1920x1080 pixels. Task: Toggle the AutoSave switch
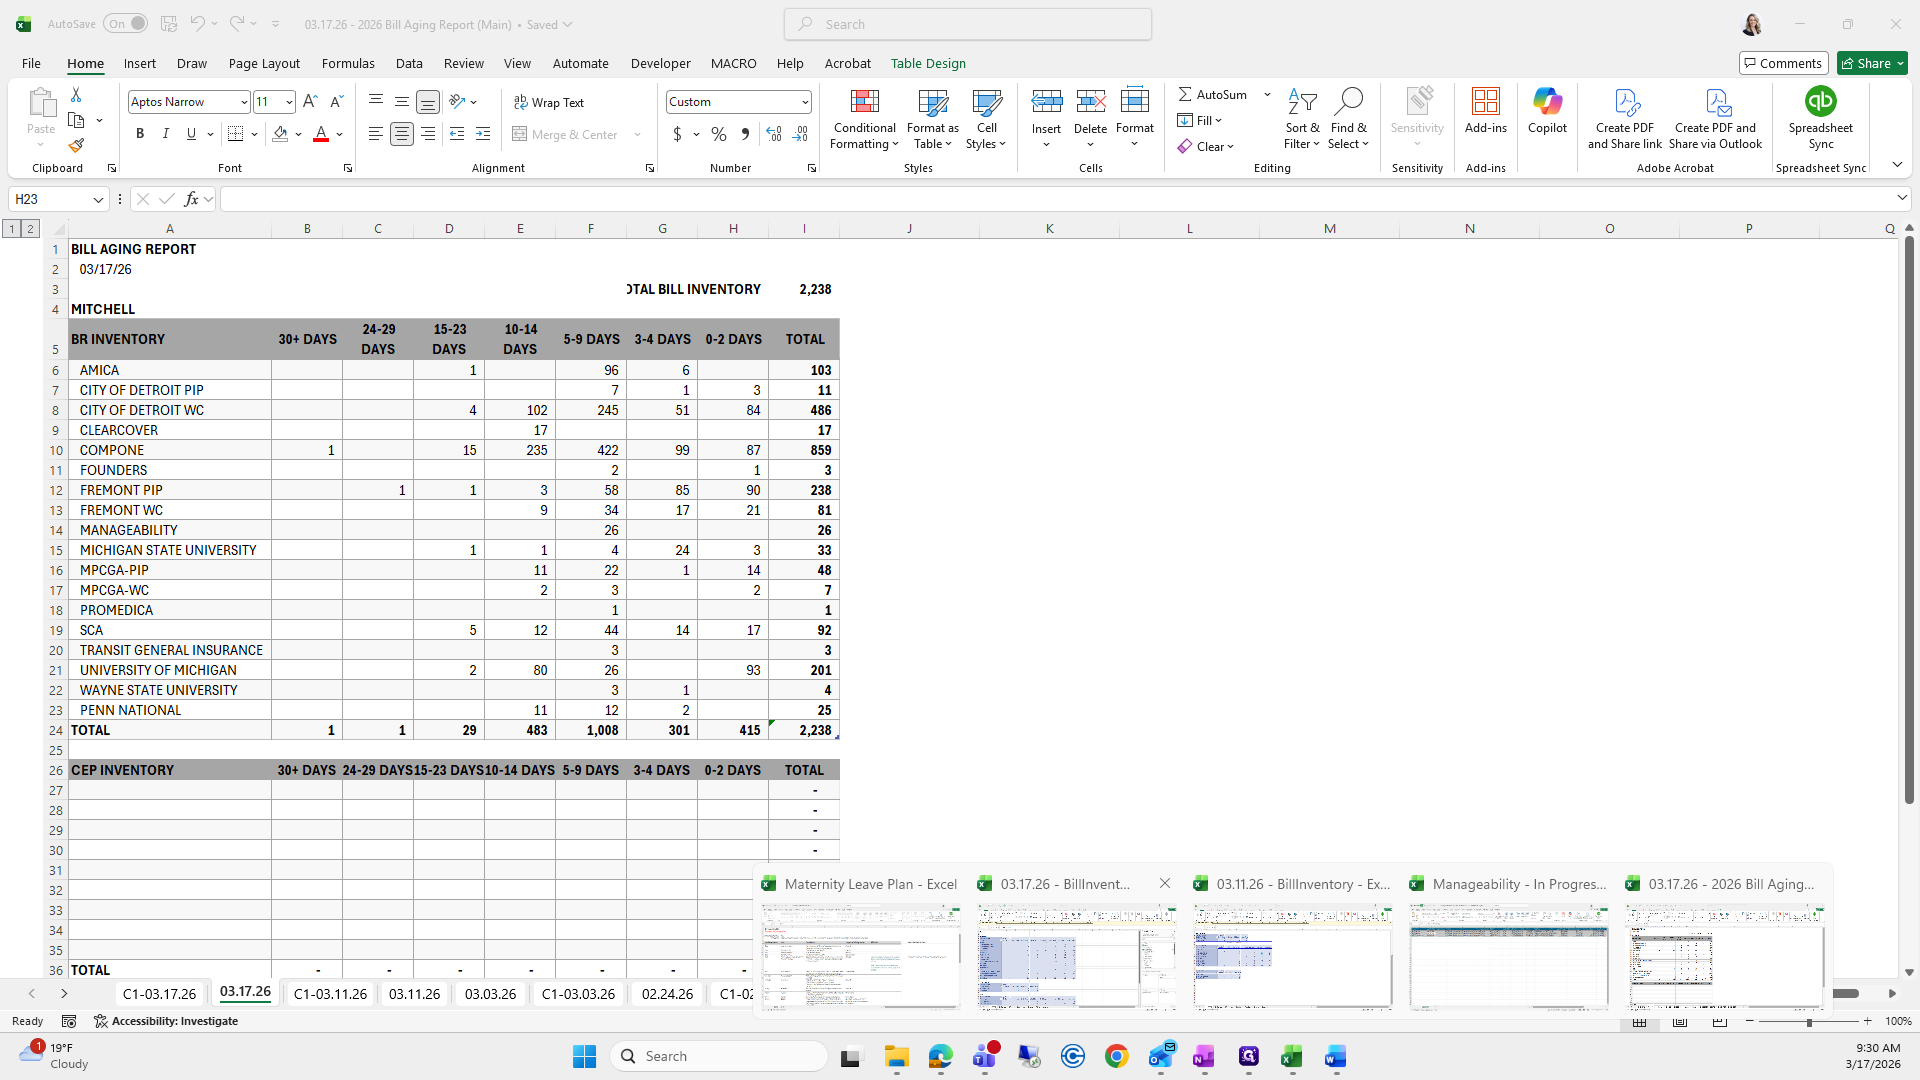click(126, 24)
